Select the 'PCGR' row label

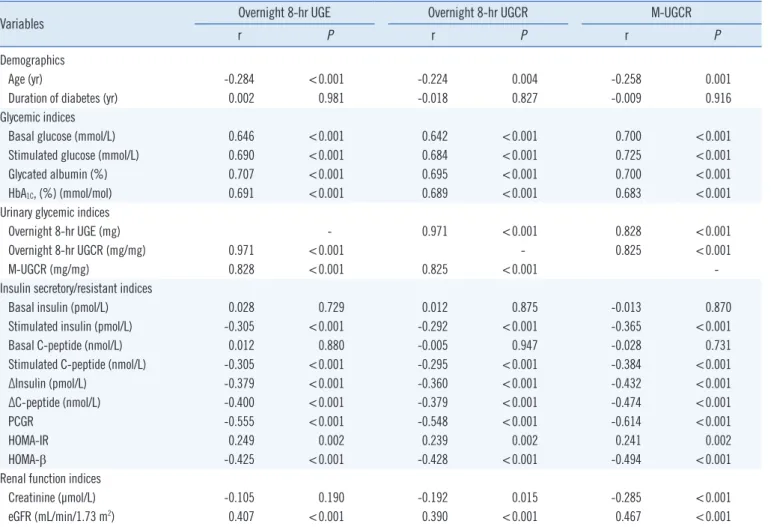(21, 422)
